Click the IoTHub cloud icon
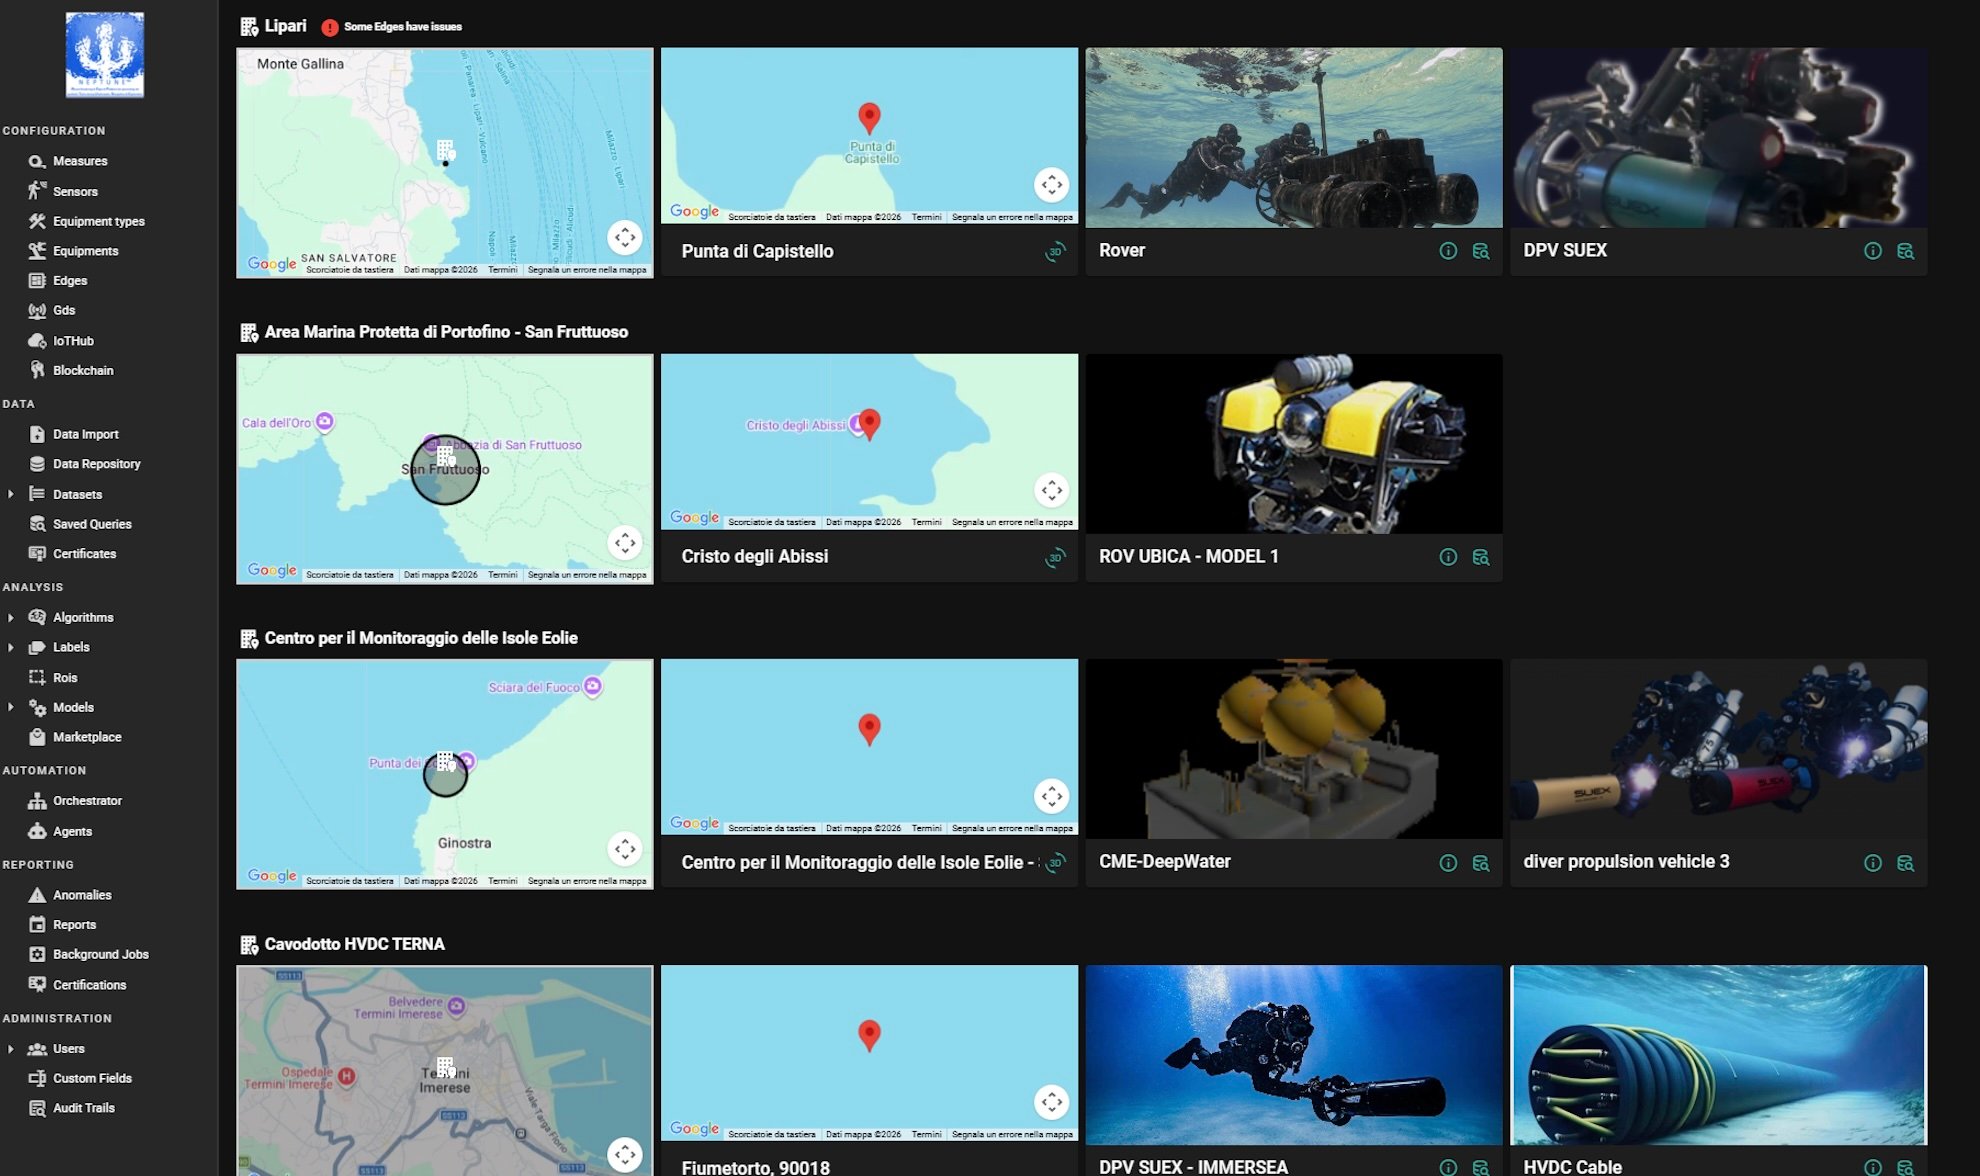This screenshot has height=1176, width=1980. (37, 341)
